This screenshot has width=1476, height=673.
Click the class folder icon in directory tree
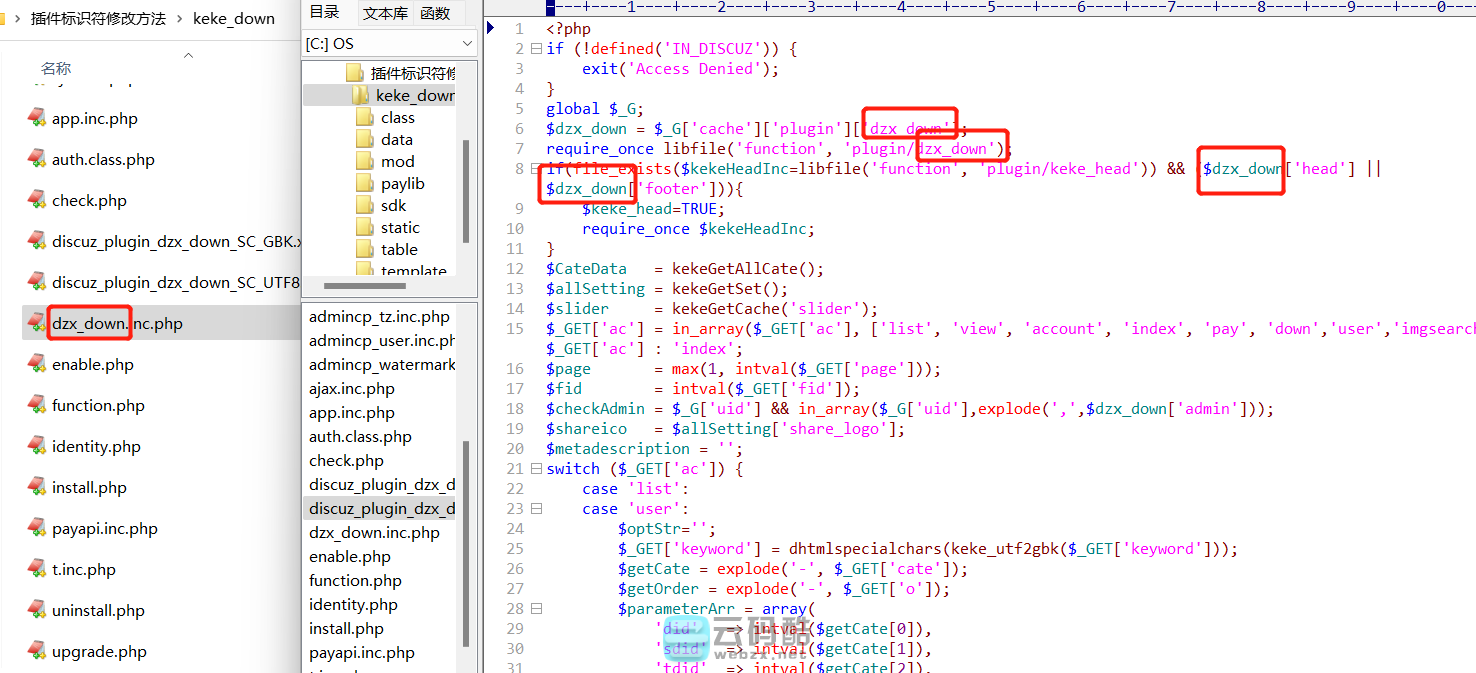pos(365,118)
